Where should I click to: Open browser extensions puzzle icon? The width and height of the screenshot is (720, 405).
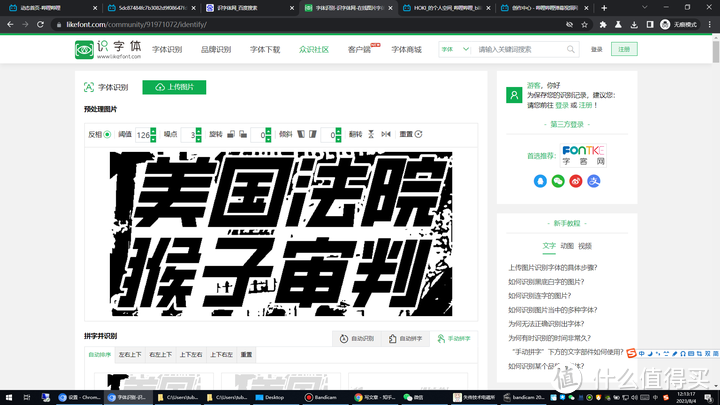pos(603,25)
